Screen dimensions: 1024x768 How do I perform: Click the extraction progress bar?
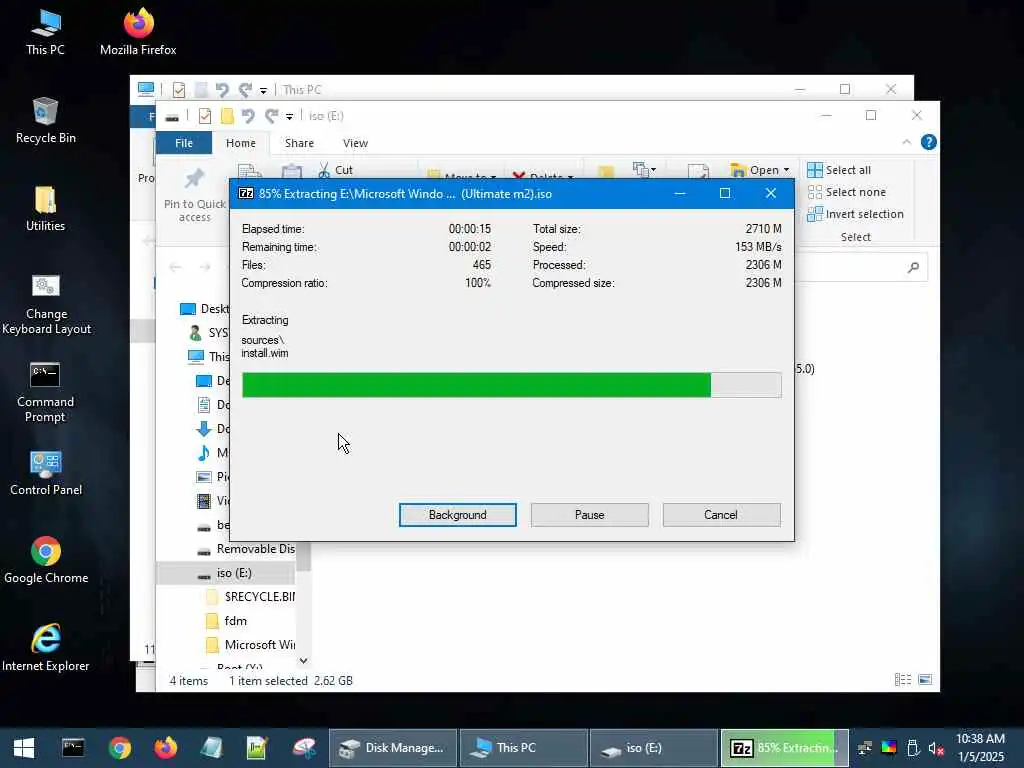(511, 385)
